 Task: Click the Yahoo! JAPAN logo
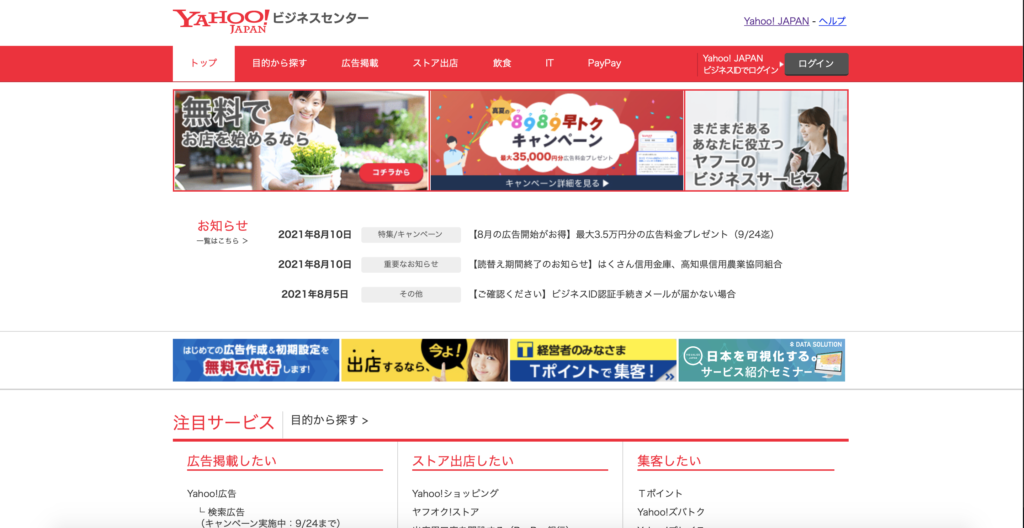pos(220,21)
